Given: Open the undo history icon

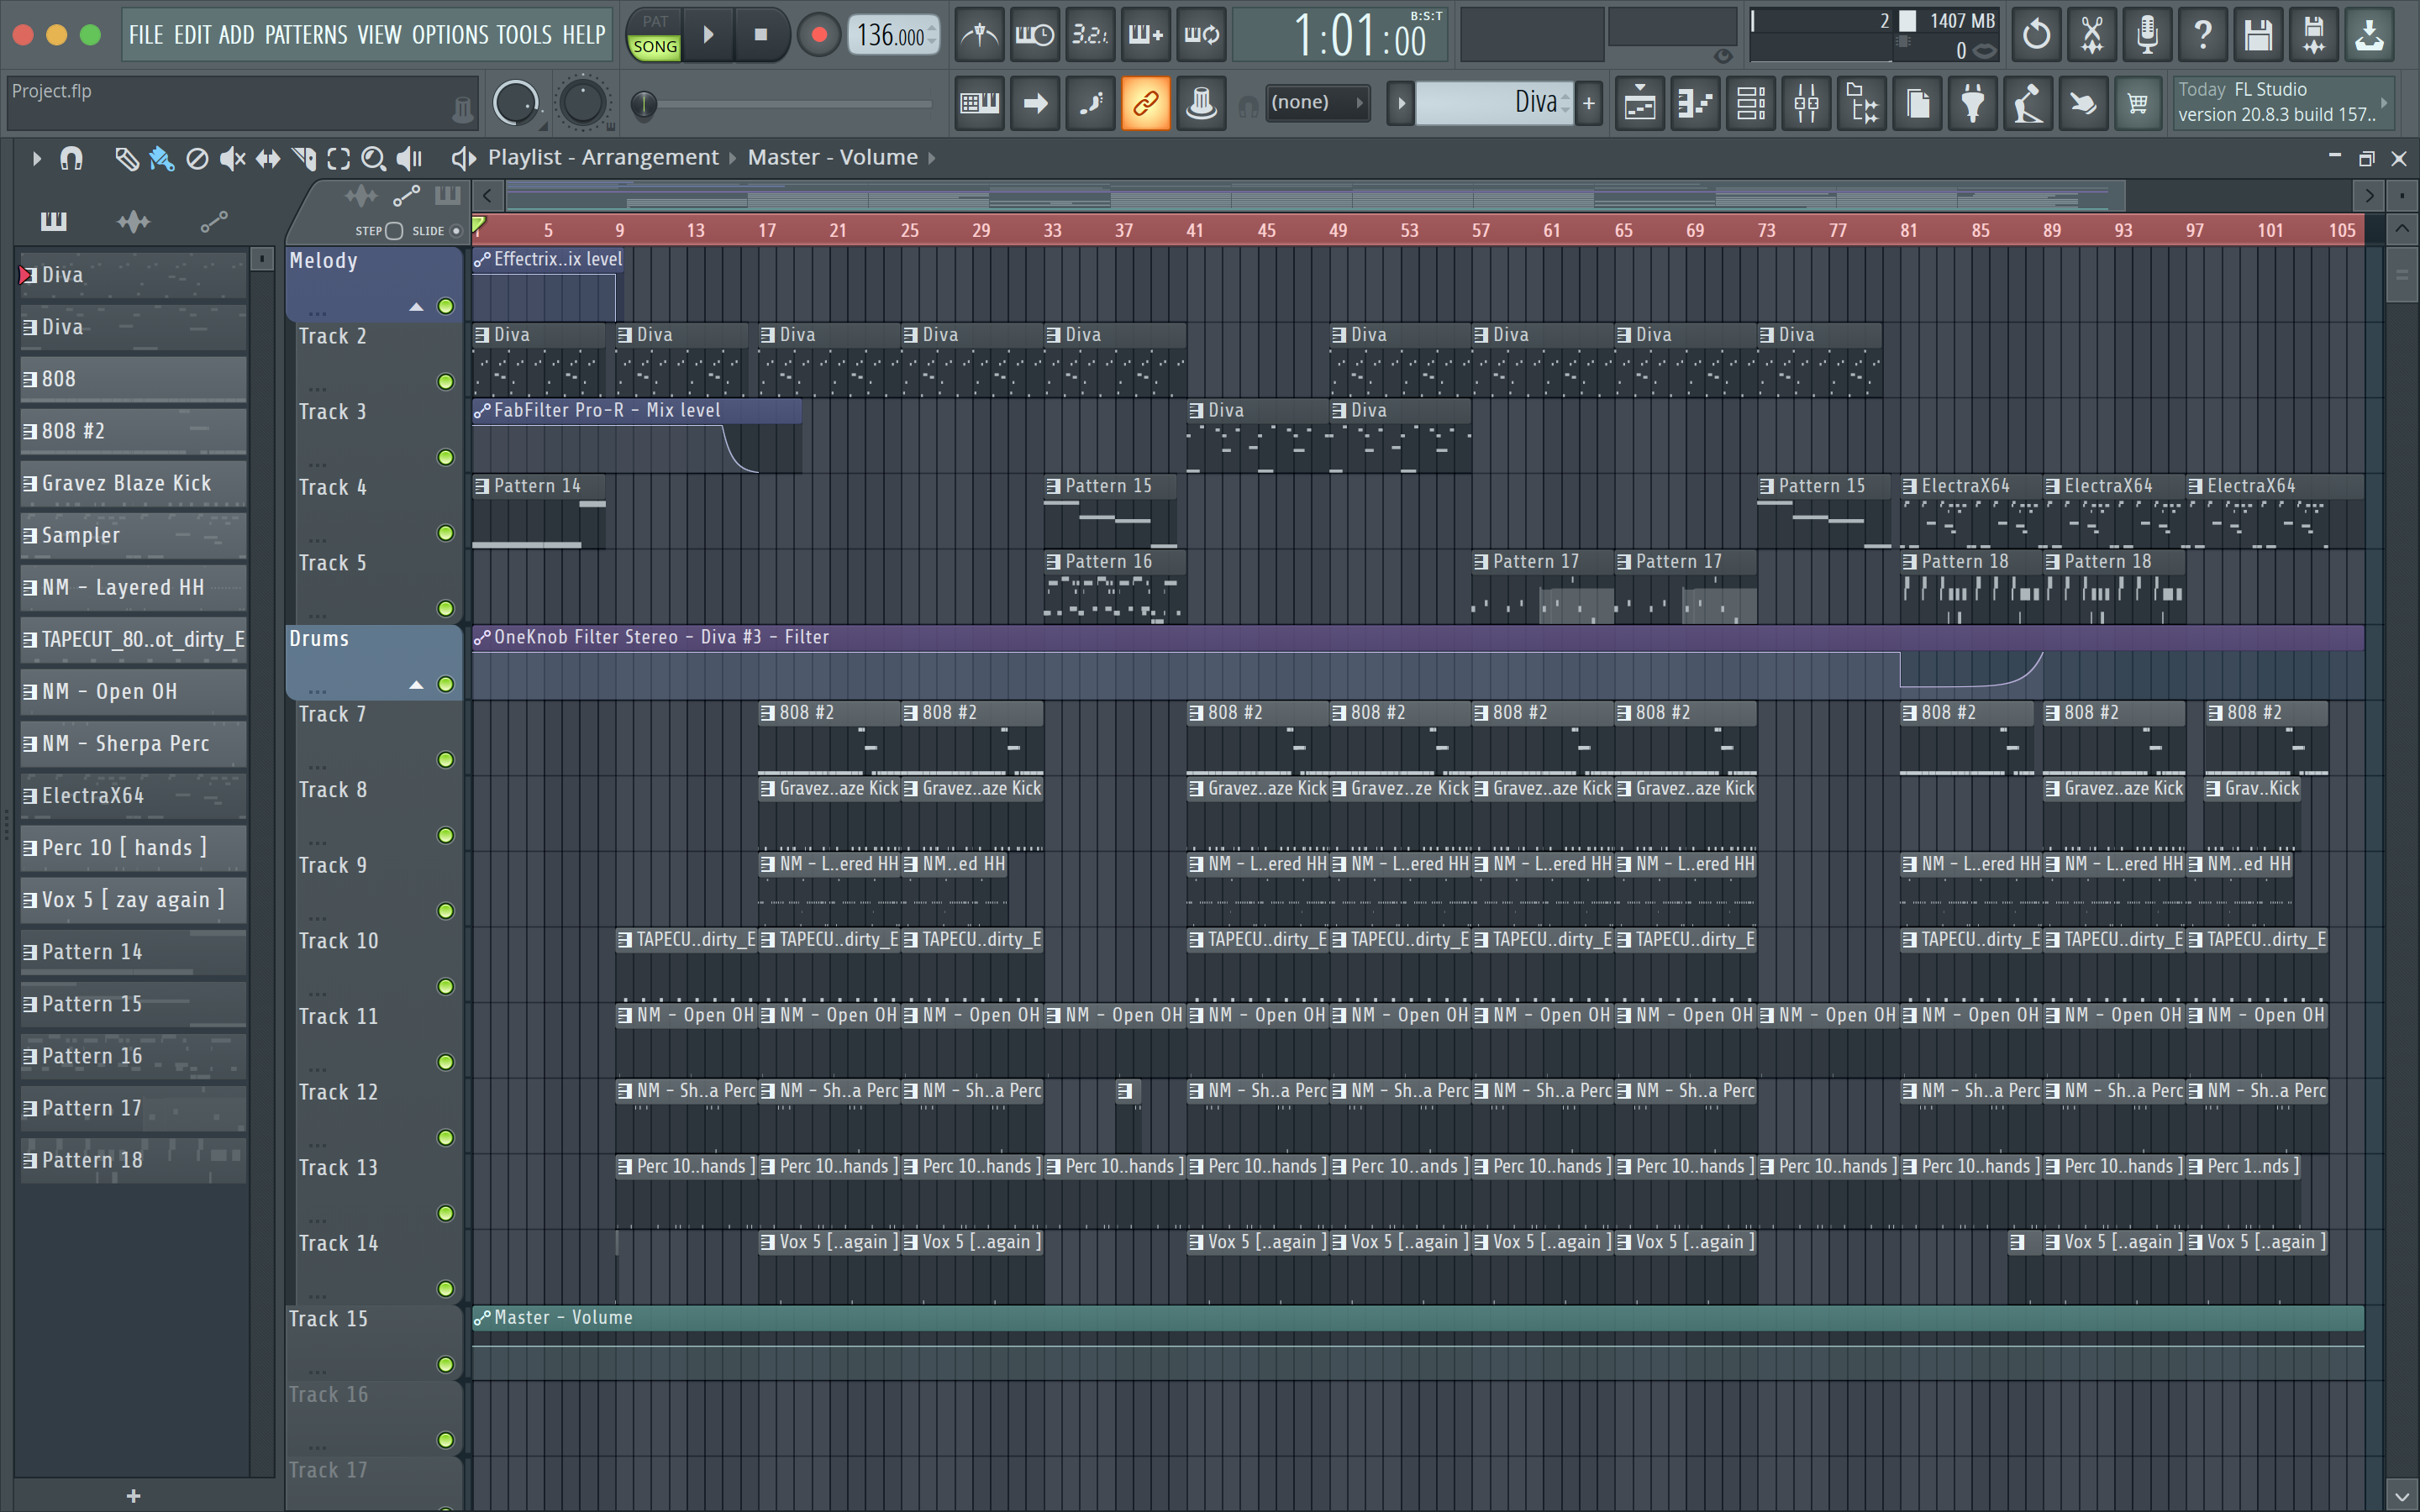Looking at the screenshot, I should pos(2036,36).
